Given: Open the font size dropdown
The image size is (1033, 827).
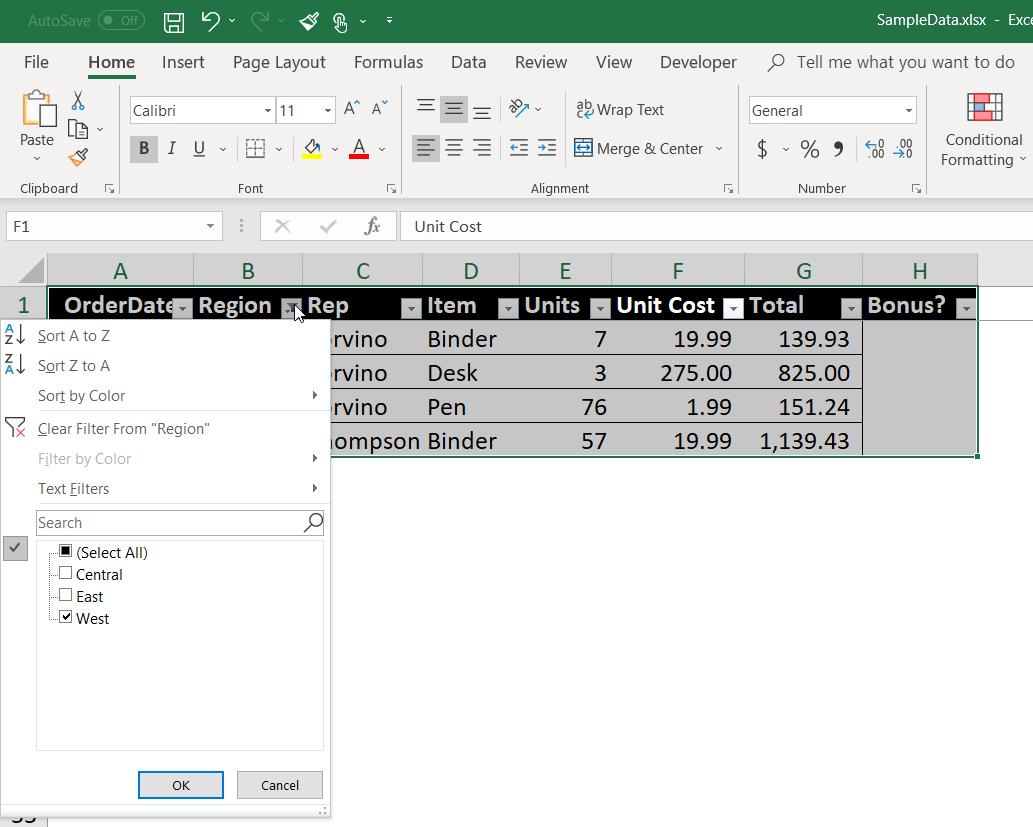Looking at the screenshot, I should pos(327,110).
